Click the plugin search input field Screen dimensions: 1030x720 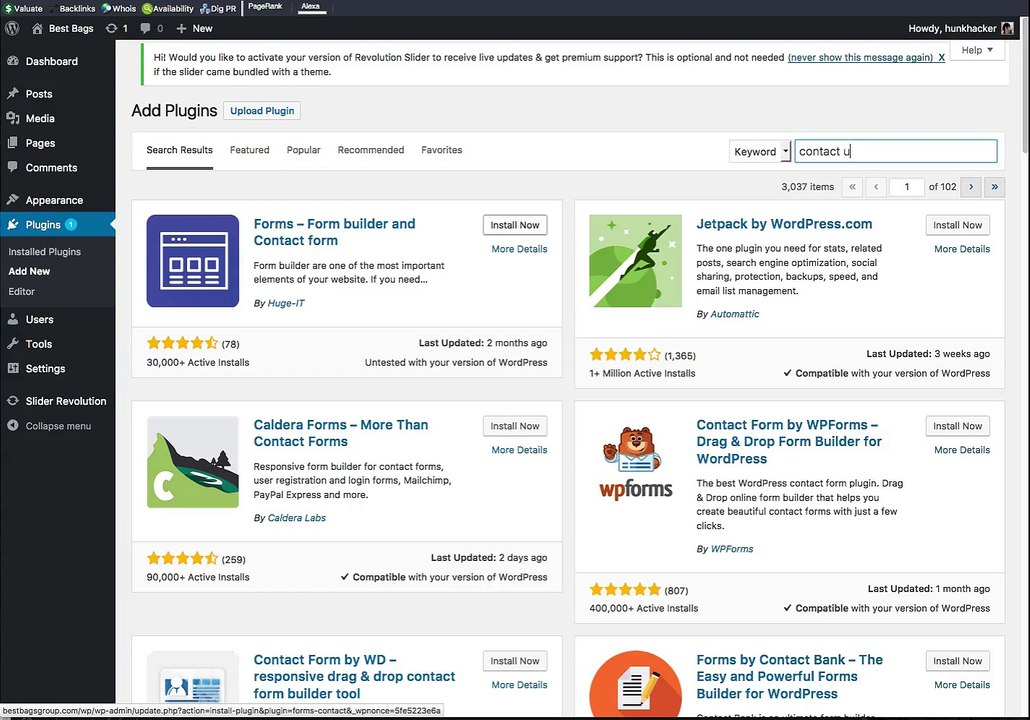[x=896, y=151]
